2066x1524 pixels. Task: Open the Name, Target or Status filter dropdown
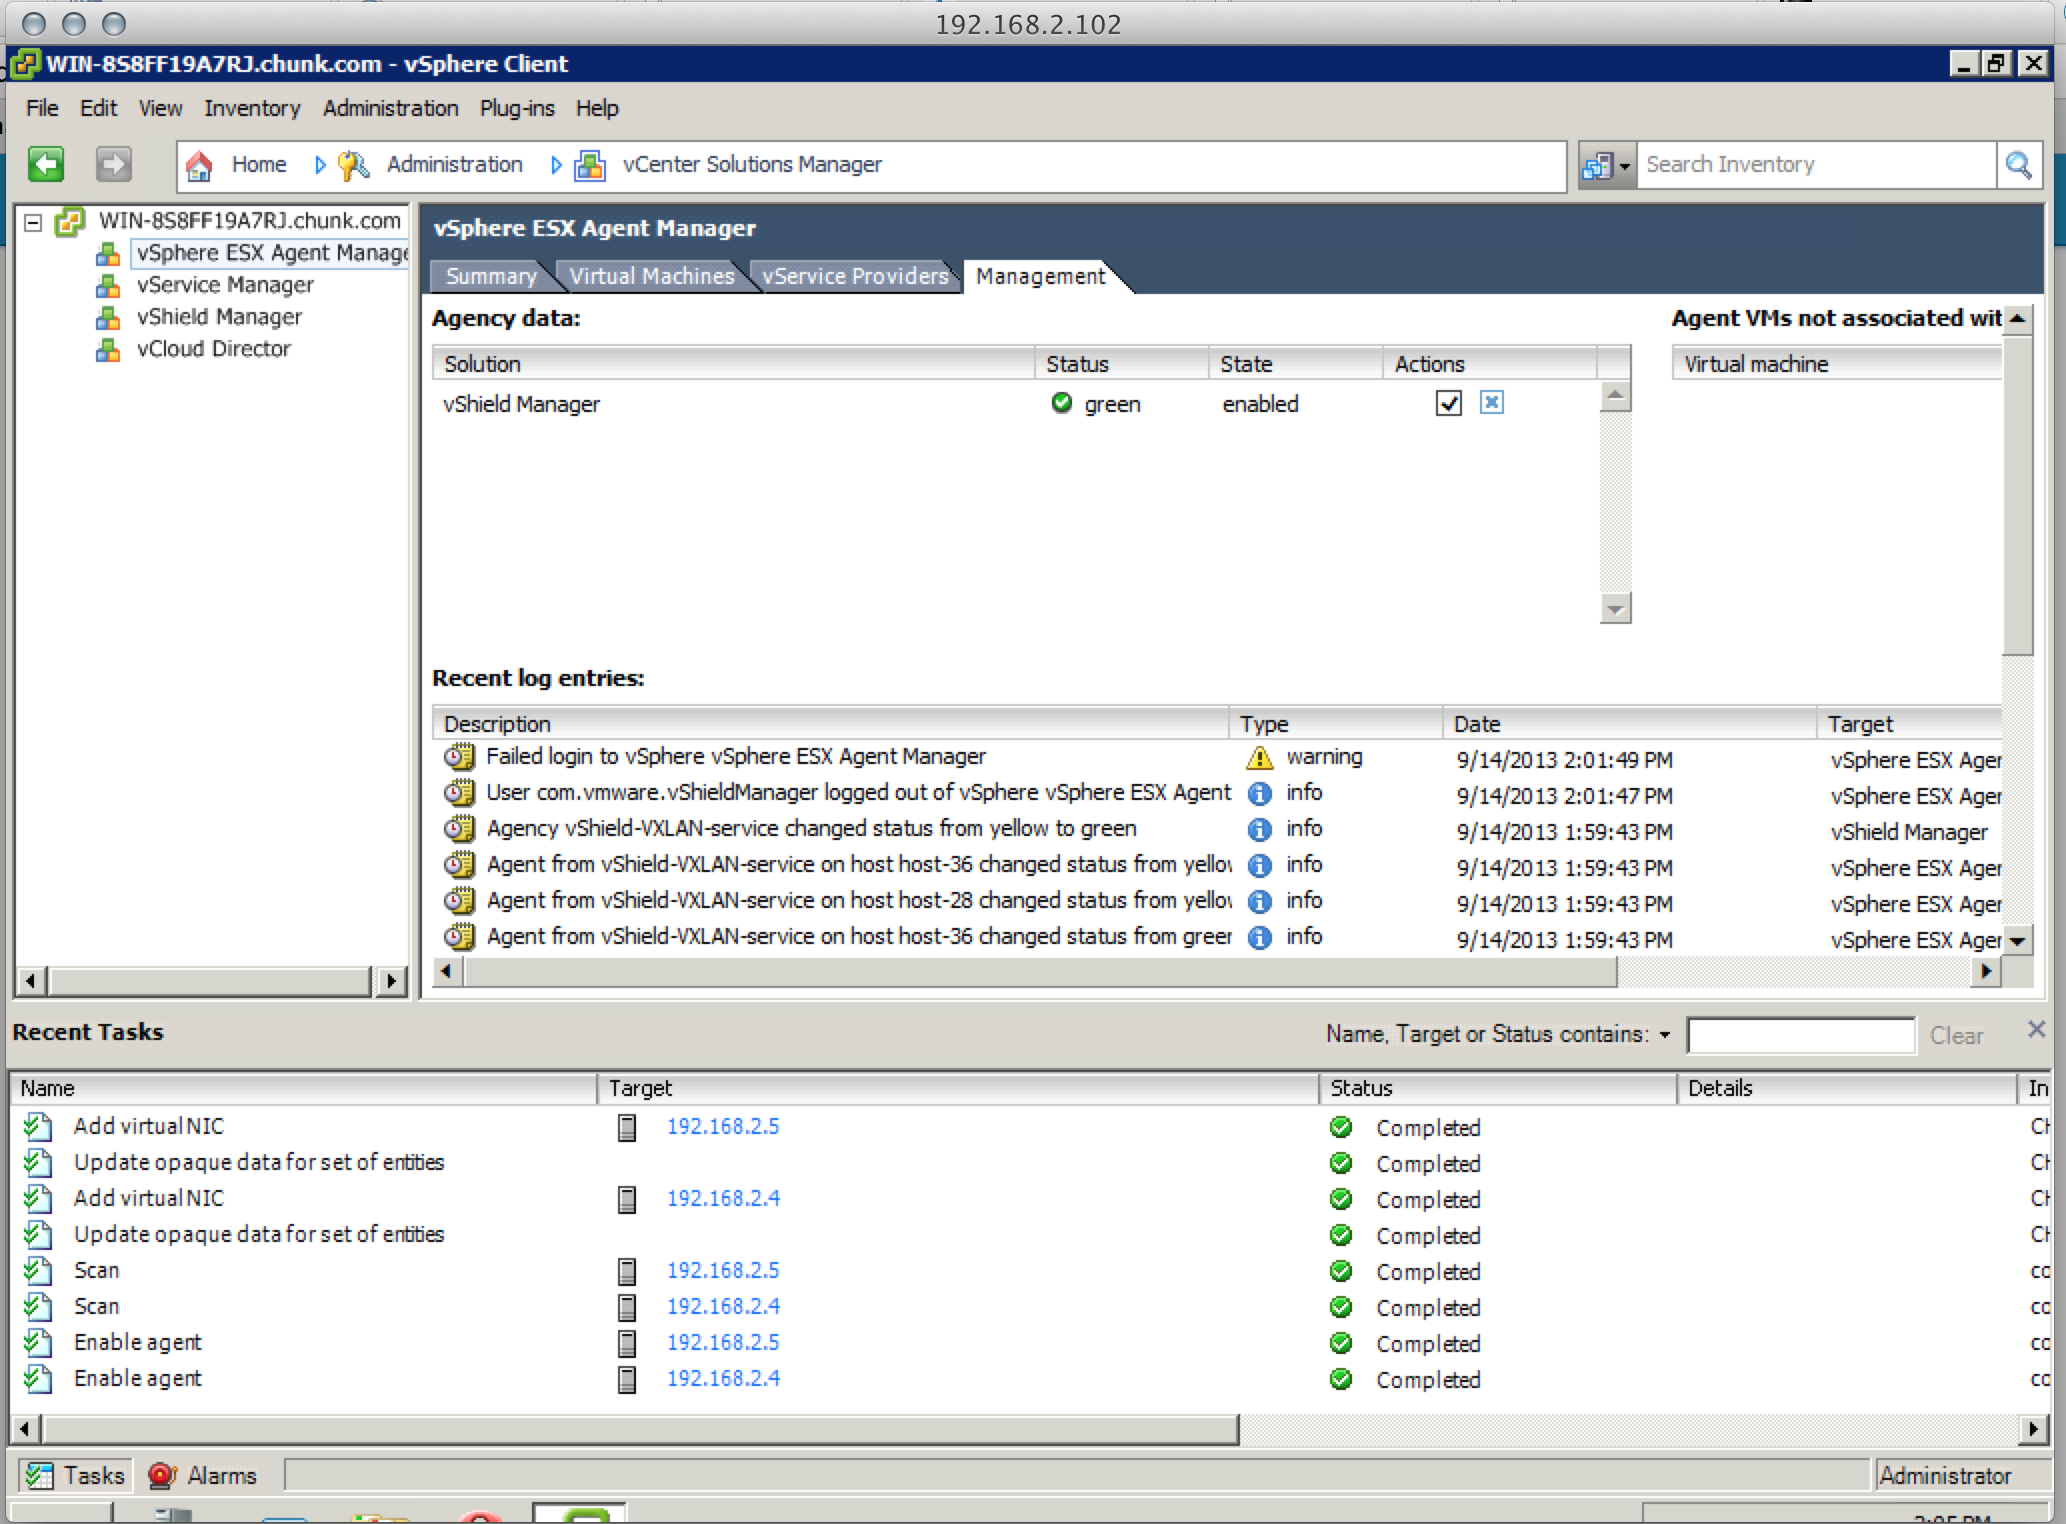(1664, 1034)
